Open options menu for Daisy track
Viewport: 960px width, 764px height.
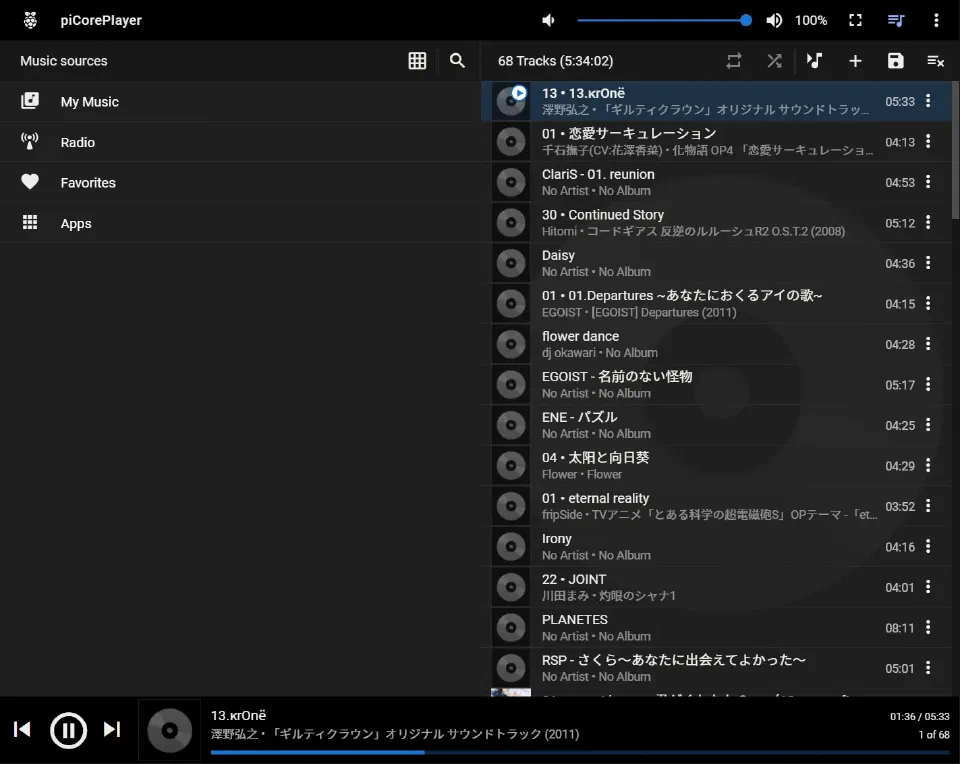928,263
